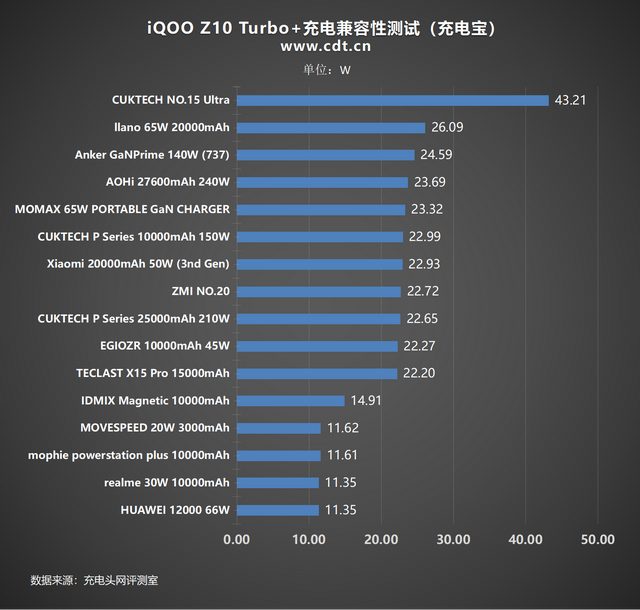Viewport: 640px width, 610px height.
Task: Click the 22.20 value label
Action: (x=419, y=374)
